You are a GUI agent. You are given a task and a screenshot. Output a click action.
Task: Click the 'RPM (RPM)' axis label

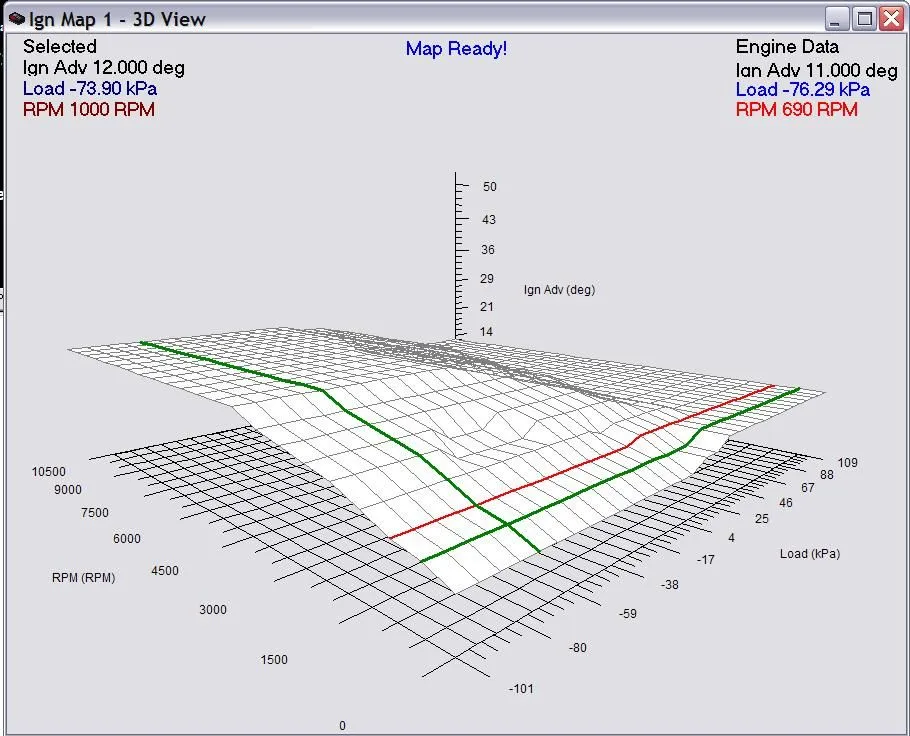point(83,578)
